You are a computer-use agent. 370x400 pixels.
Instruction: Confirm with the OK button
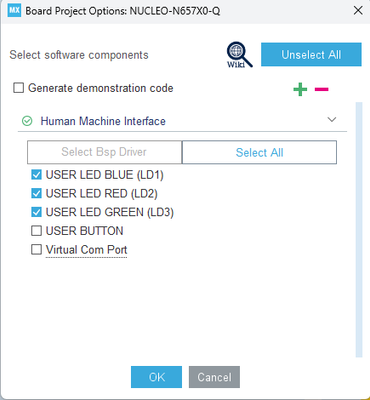(x=156, y=377)
